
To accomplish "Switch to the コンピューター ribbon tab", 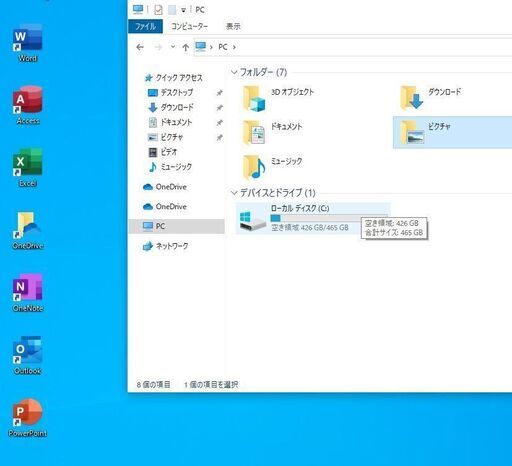I will [189, 26].
